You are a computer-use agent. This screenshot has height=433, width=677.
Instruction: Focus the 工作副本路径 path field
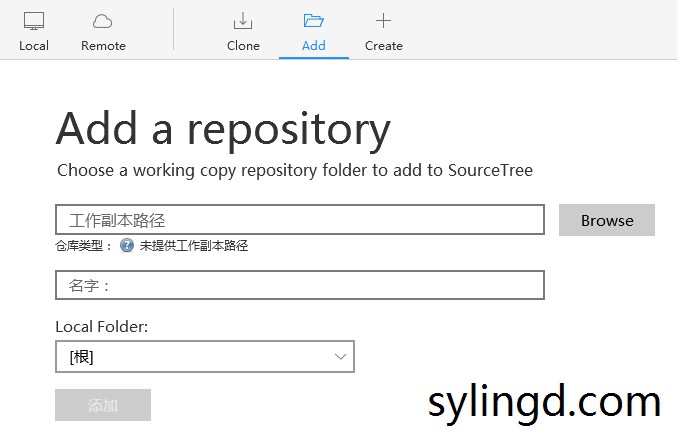pos(300,220)
